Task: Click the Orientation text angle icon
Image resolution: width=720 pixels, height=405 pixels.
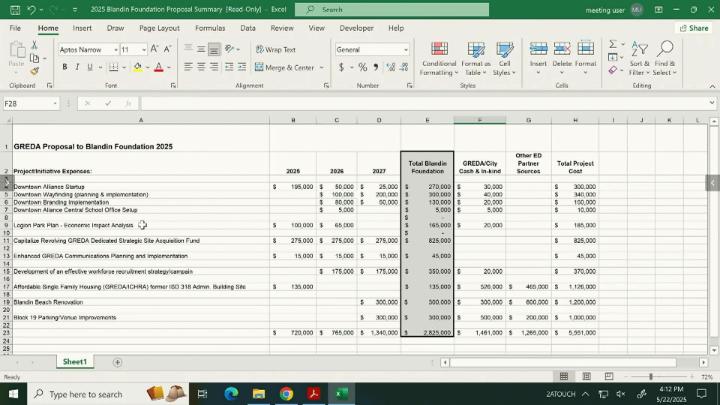Action: (230, 49)
